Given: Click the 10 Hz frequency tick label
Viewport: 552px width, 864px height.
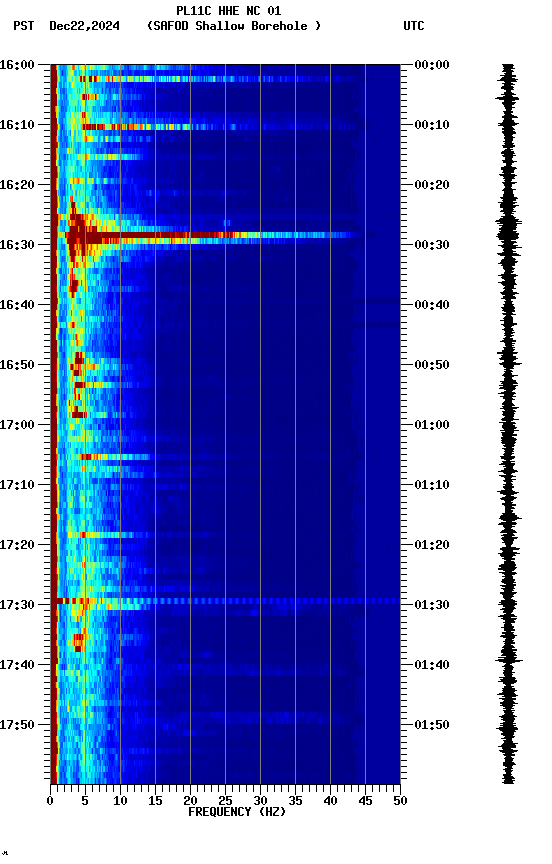Looking at the screenshot, I should (x=120, y=802).
